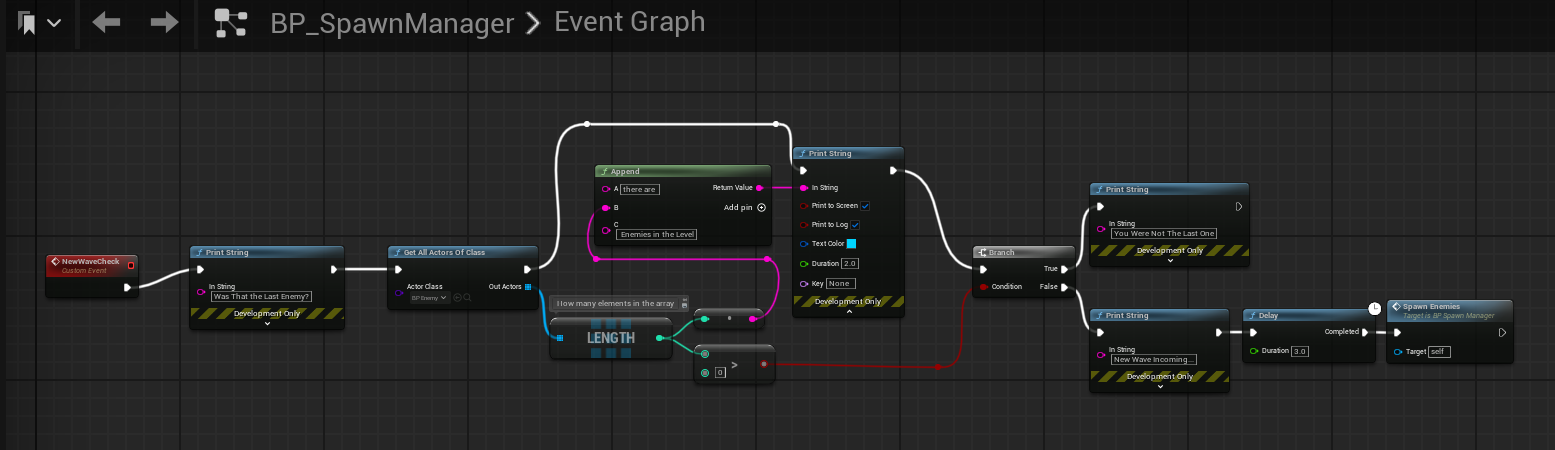
Task: Expand the 'New Wave Incoming' Print String node
Action: pos(1161,386)
